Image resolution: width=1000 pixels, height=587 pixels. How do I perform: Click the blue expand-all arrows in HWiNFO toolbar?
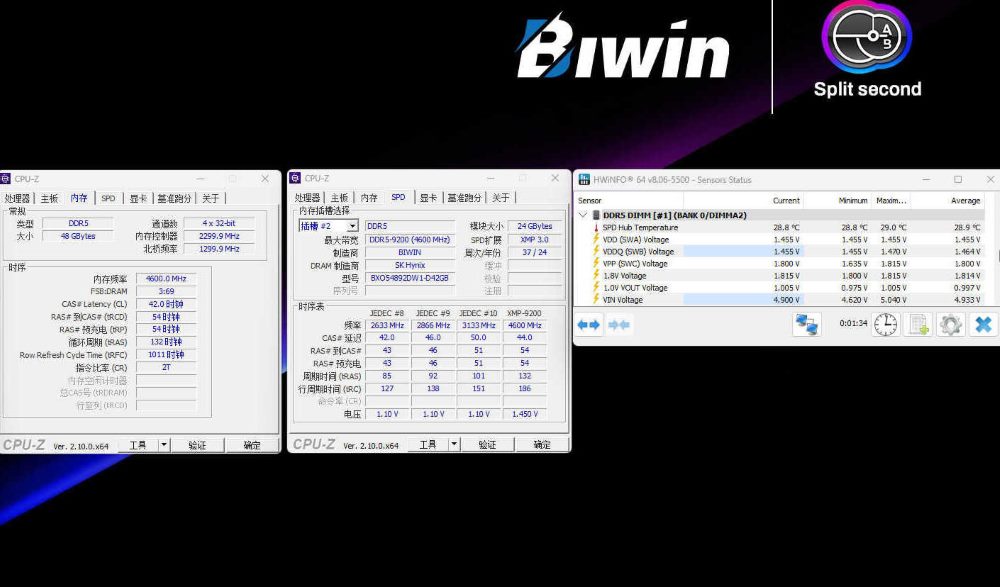click(588, 325)
